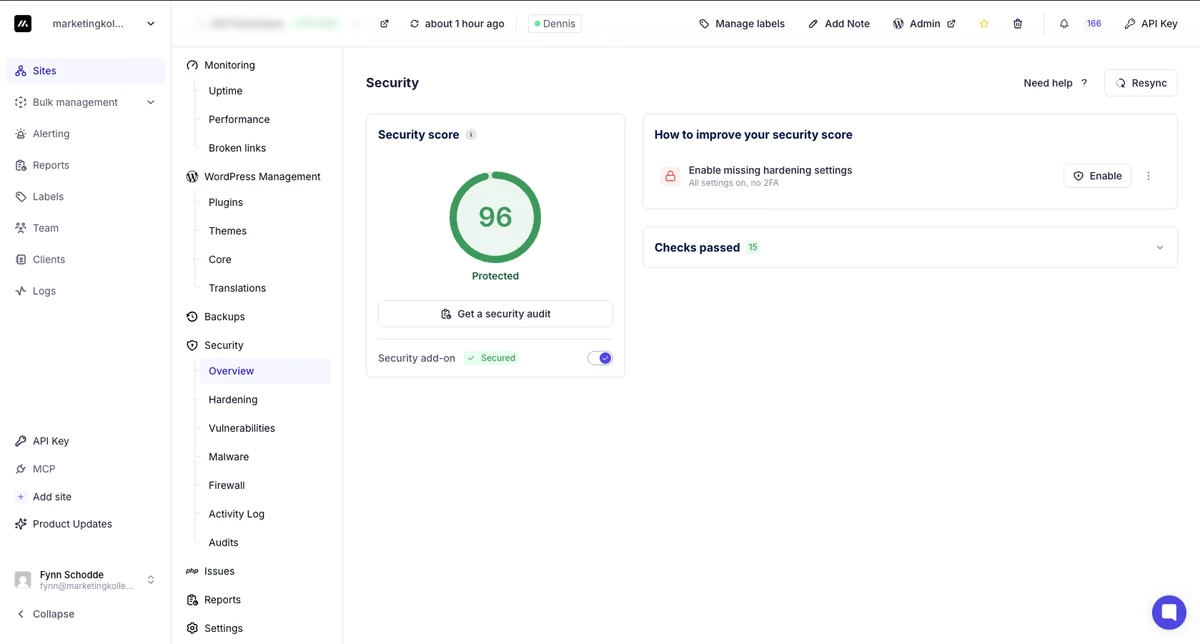Click the Dennis label tag
Viewport: 1200px width, 644px height.
[x=555, y=24]
